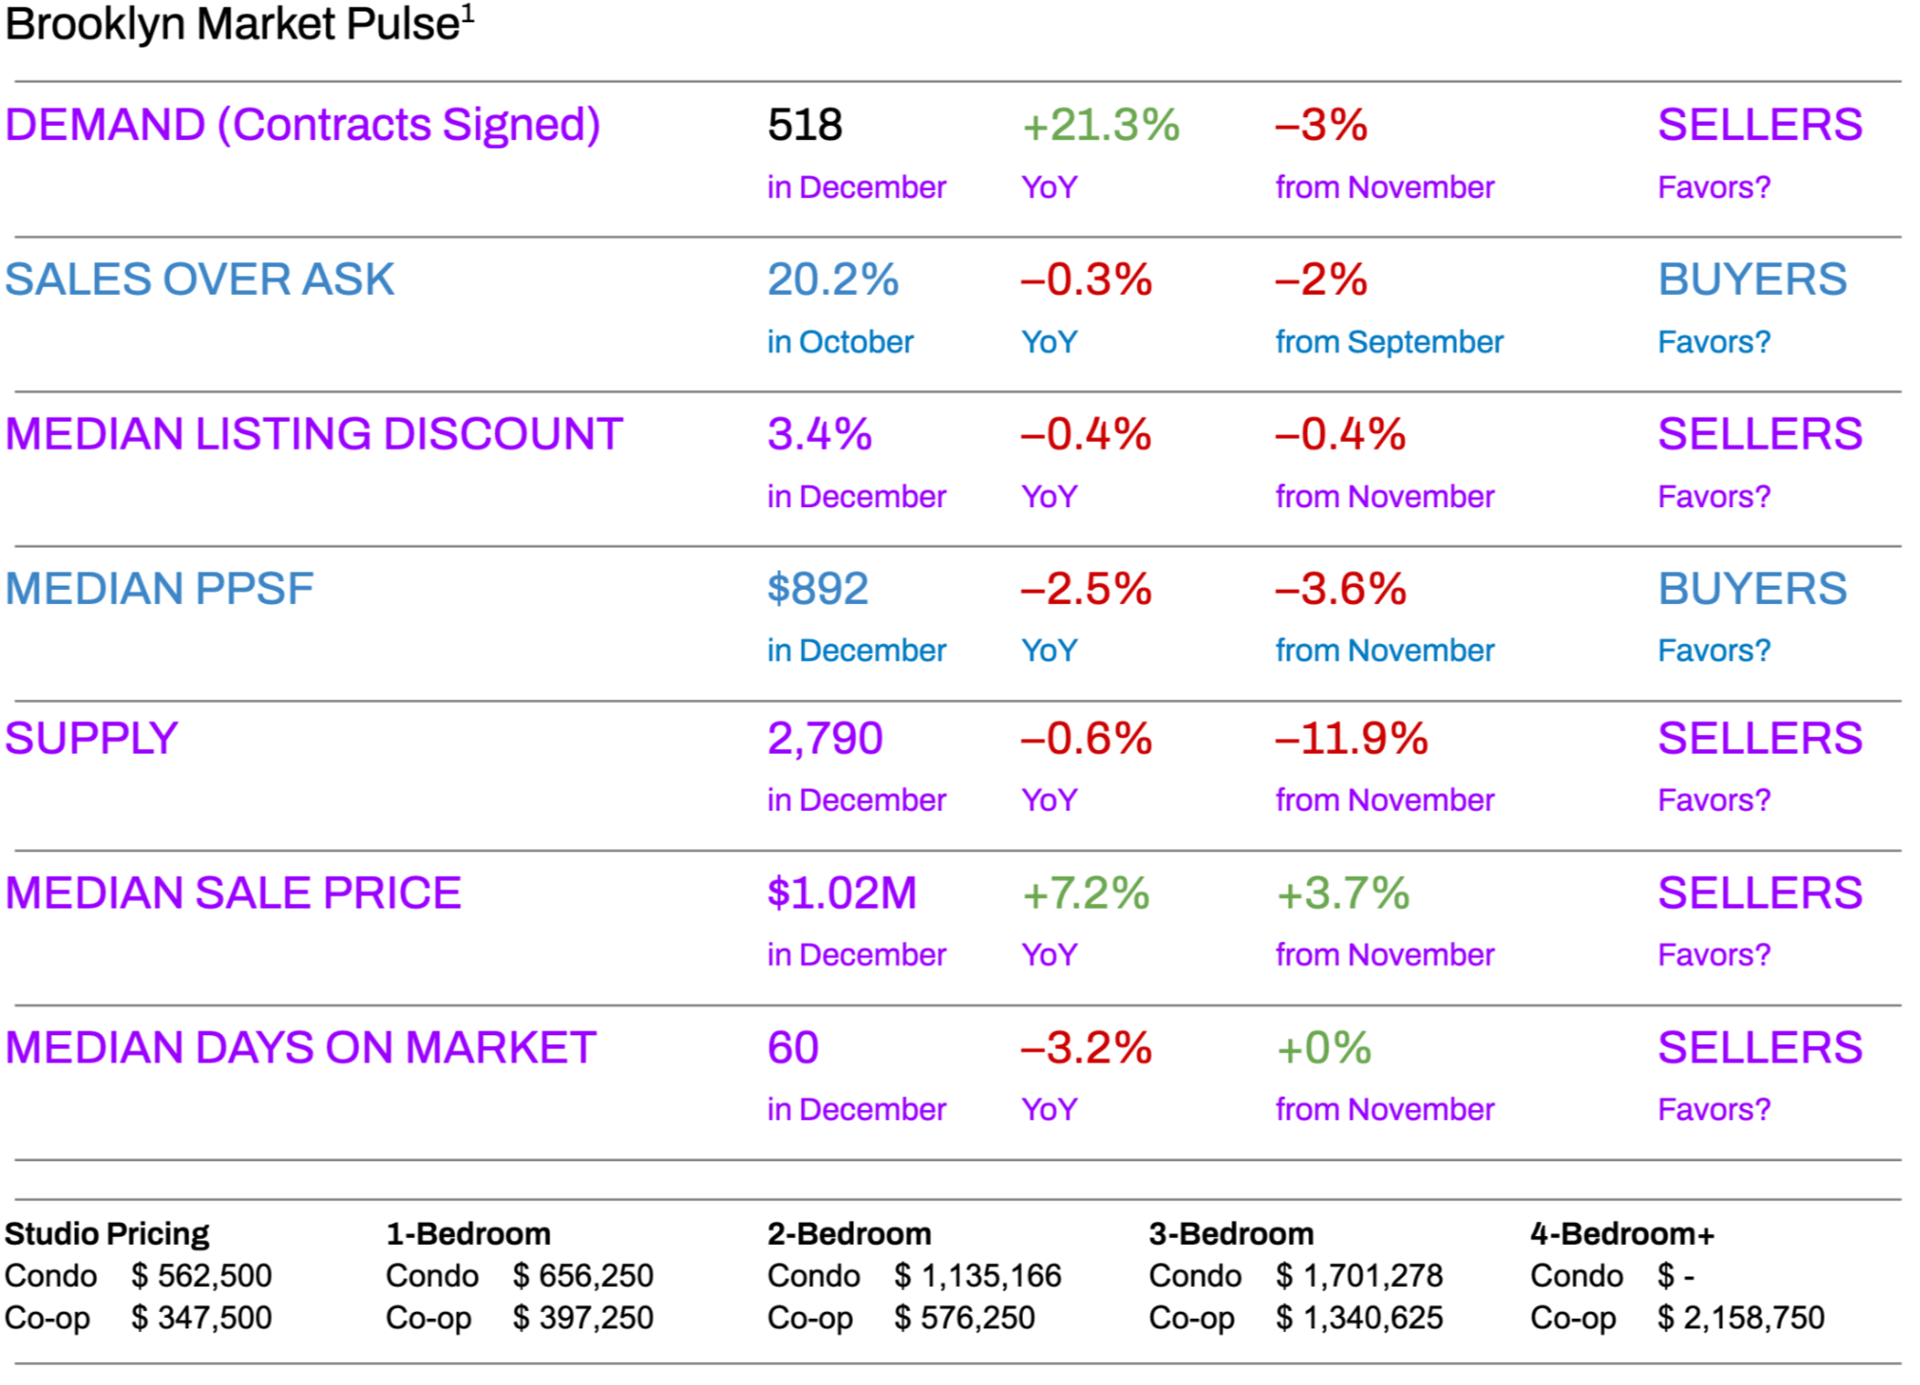This screenshot has width=1920, height=1385.
Task: Click the DEMAND (Contracts Signed) heading
Action: (x=302, y=125)
